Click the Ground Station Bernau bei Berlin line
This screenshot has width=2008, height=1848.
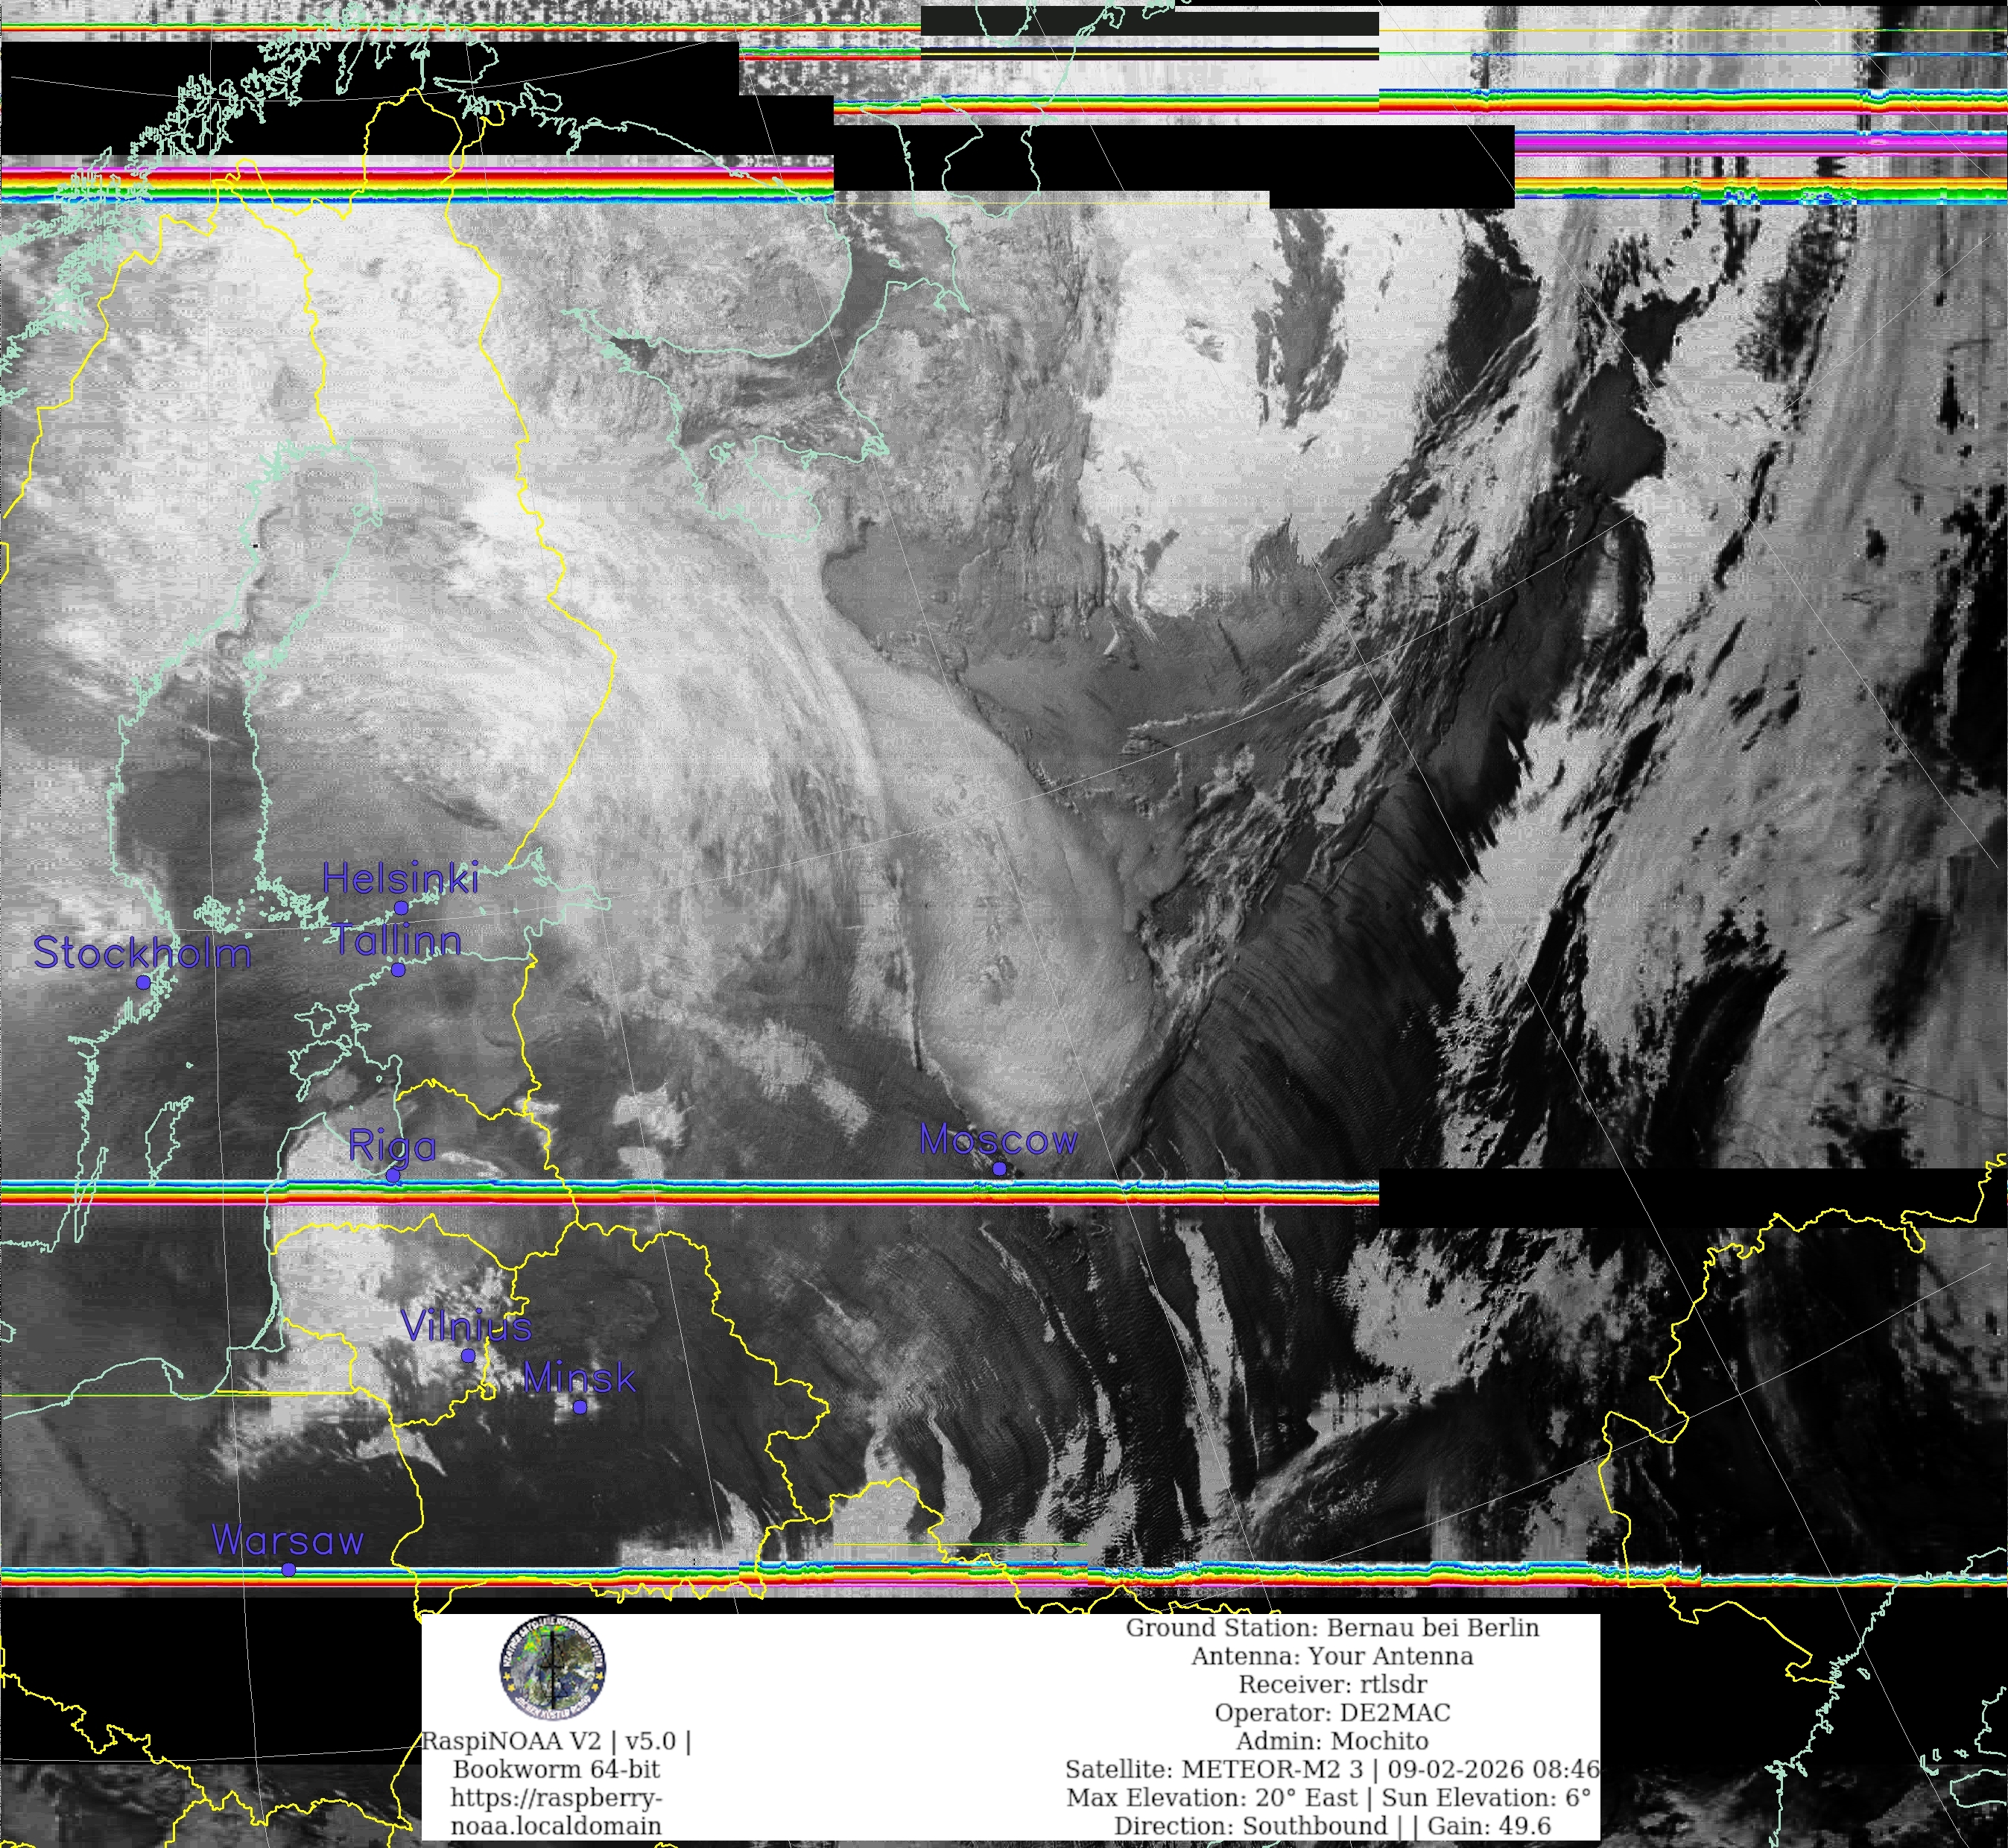click(x=1332, y=1628)
